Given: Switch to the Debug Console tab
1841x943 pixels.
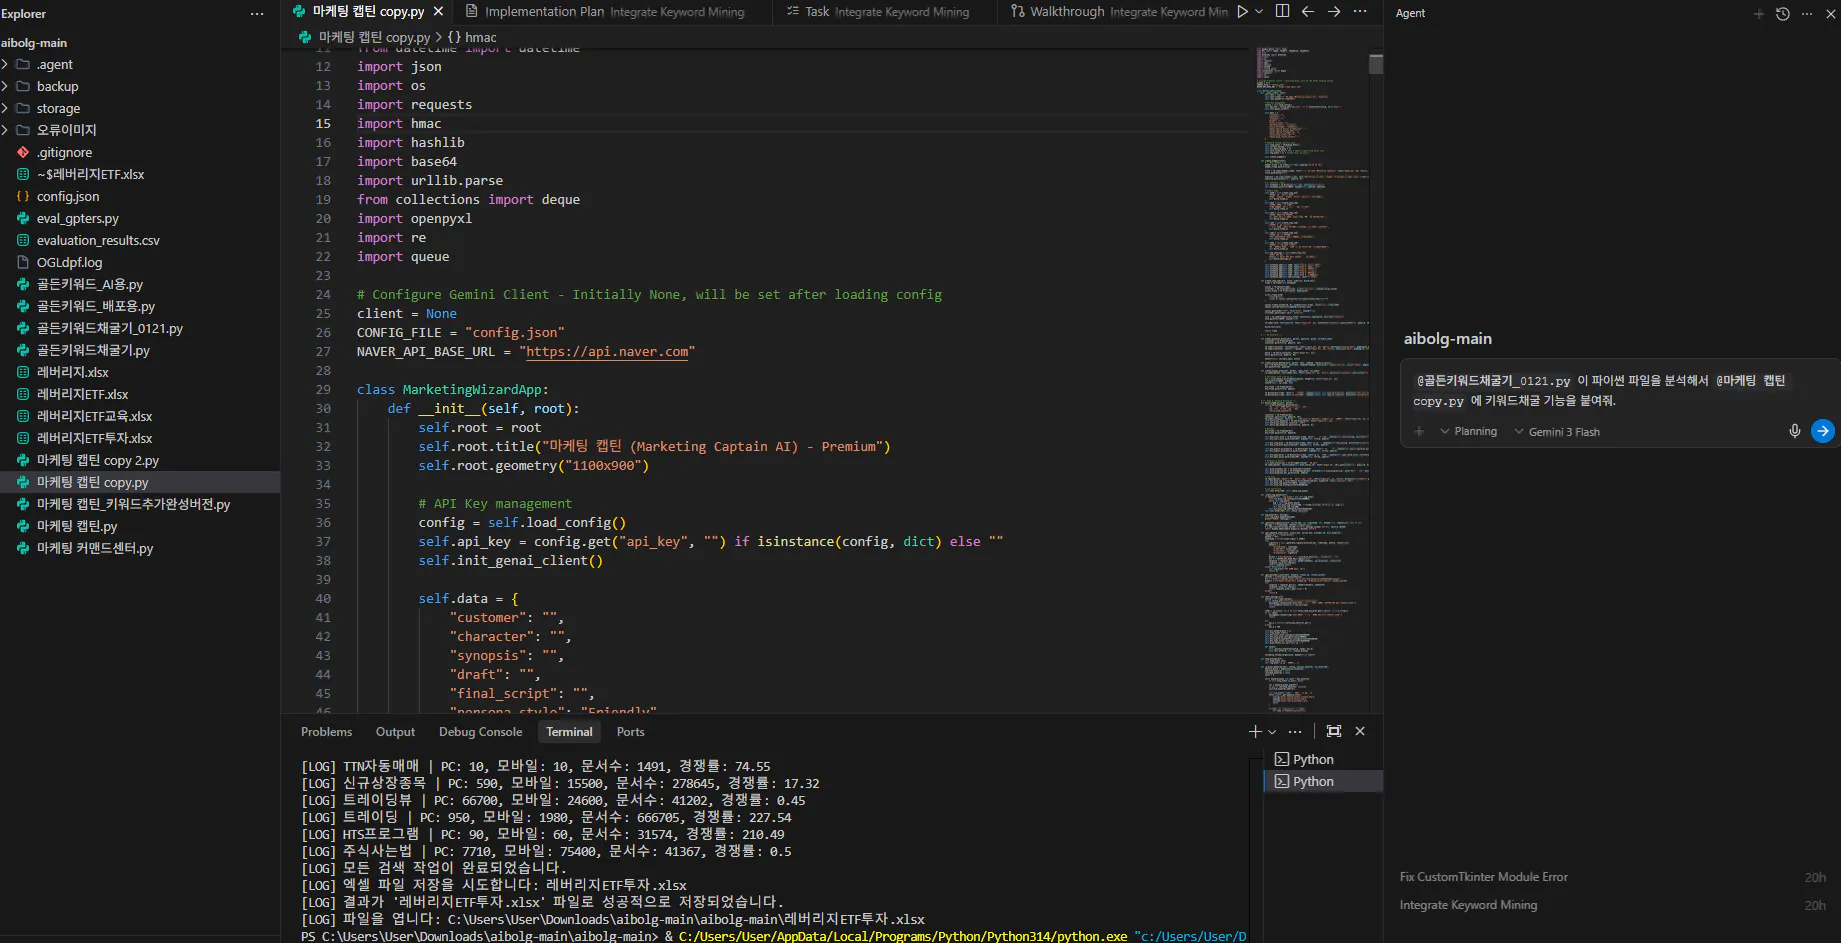Looking at the screenshot, I should [480, 732].
